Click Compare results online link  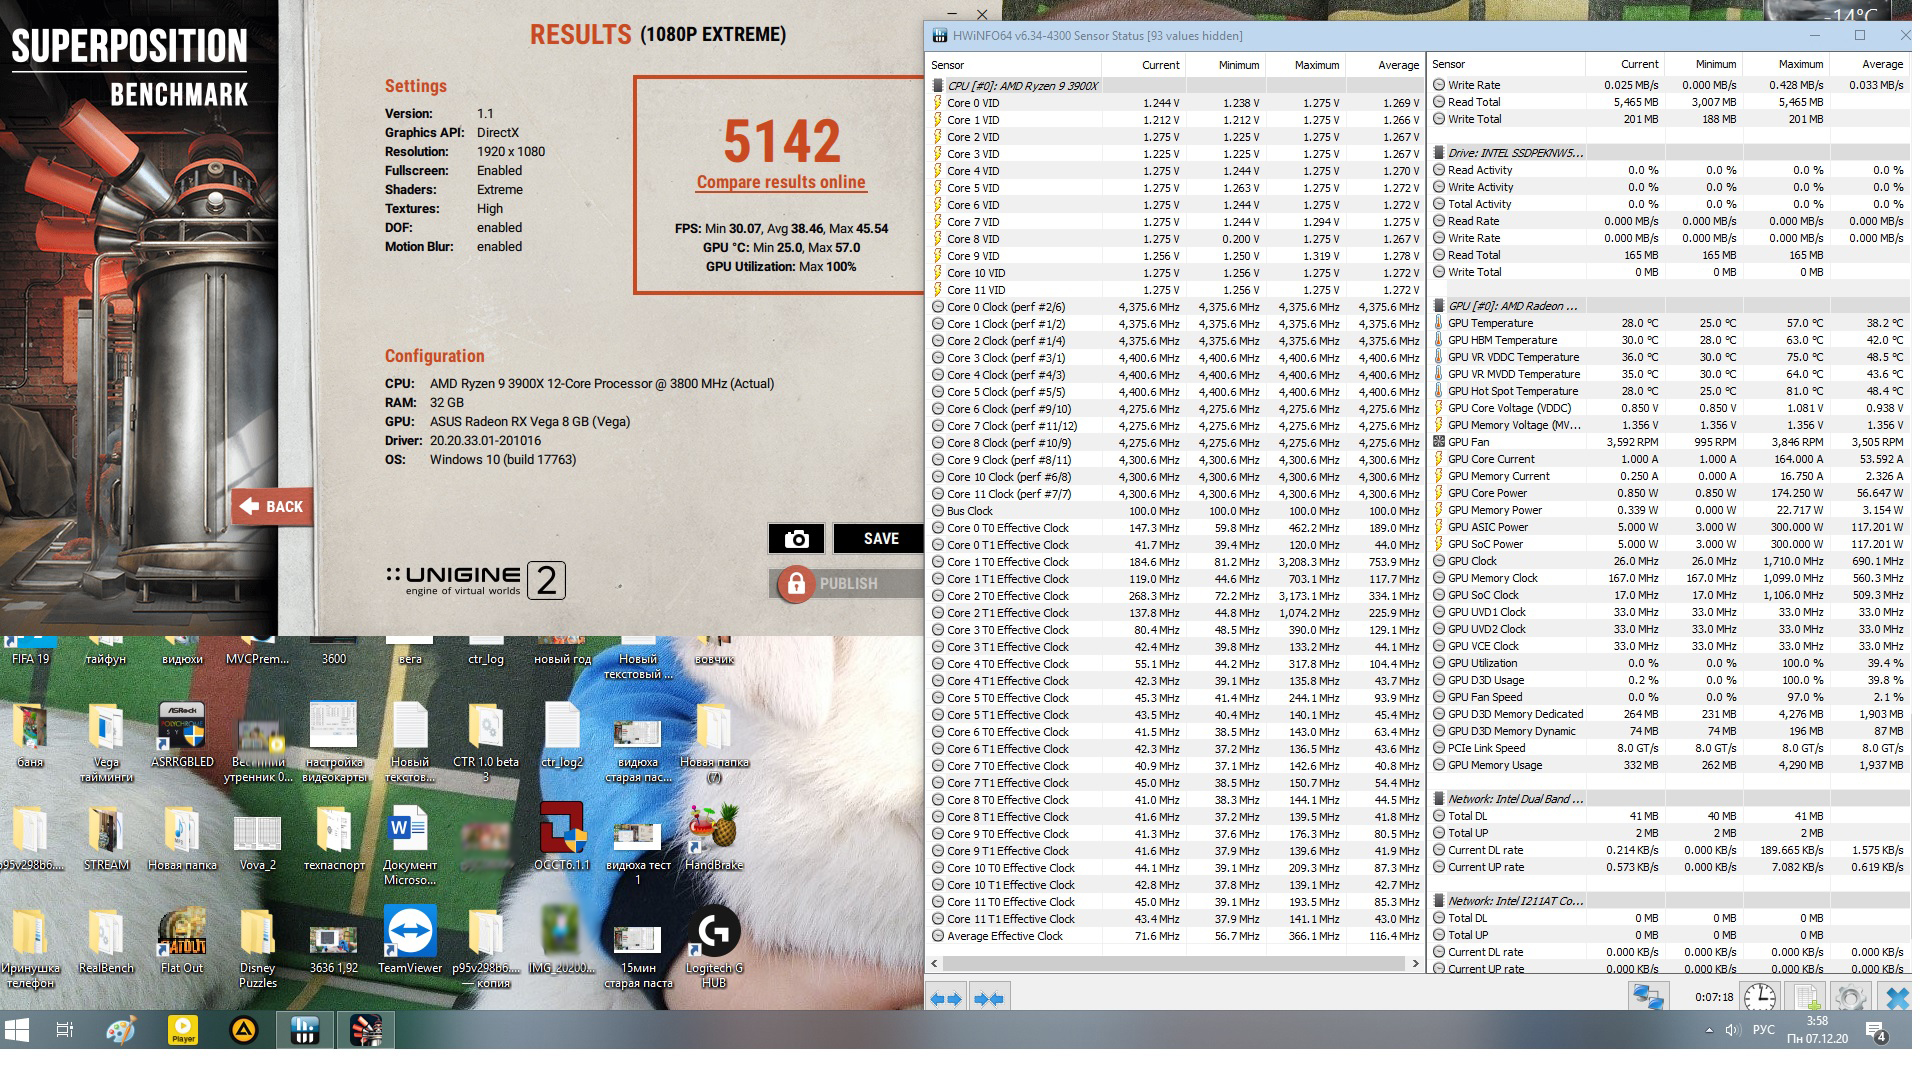click(x=781, y=183)
